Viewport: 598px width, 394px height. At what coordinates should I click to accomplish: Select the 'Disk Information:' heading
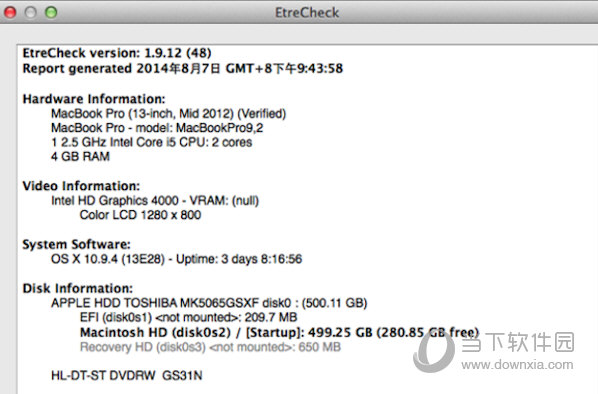coord(78,288)
